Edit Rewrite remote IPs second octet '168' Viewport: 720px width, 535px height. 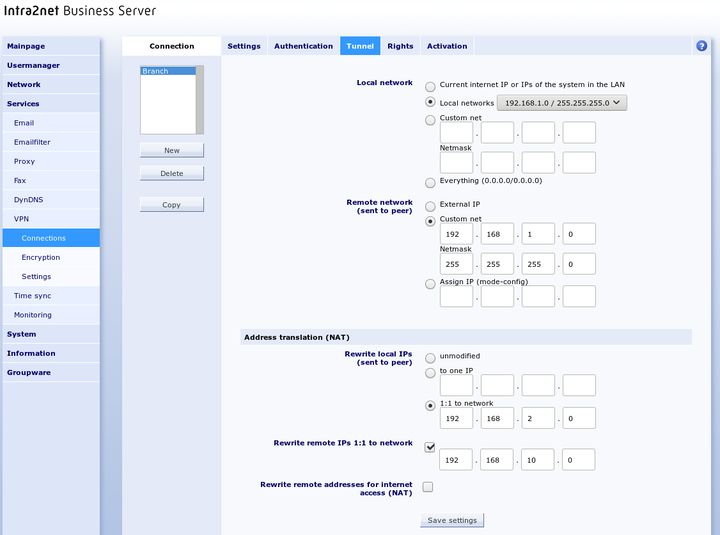click(496, 460)
